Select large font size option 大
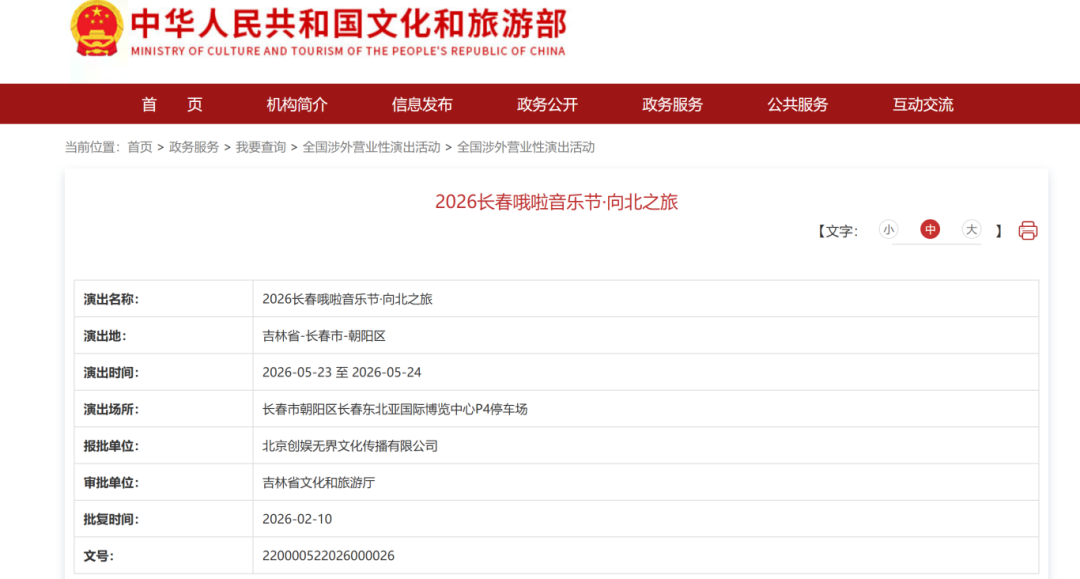The image size is (1080, 579). pyautogui.click(x=971, y=230)
